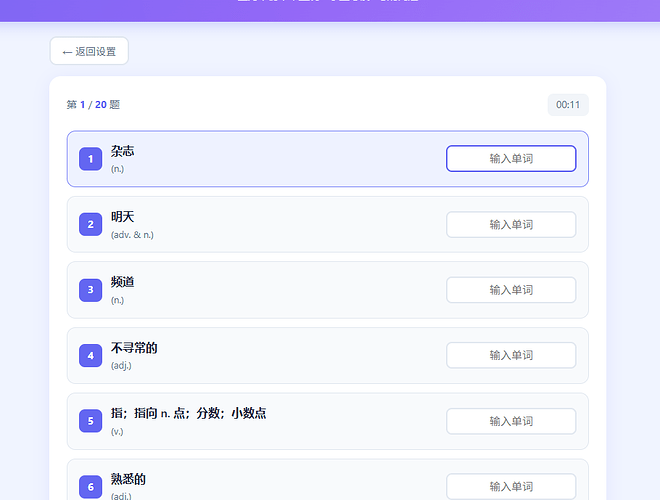
Task: Activate the input box in question 5
Action: [x=510, y=421]
